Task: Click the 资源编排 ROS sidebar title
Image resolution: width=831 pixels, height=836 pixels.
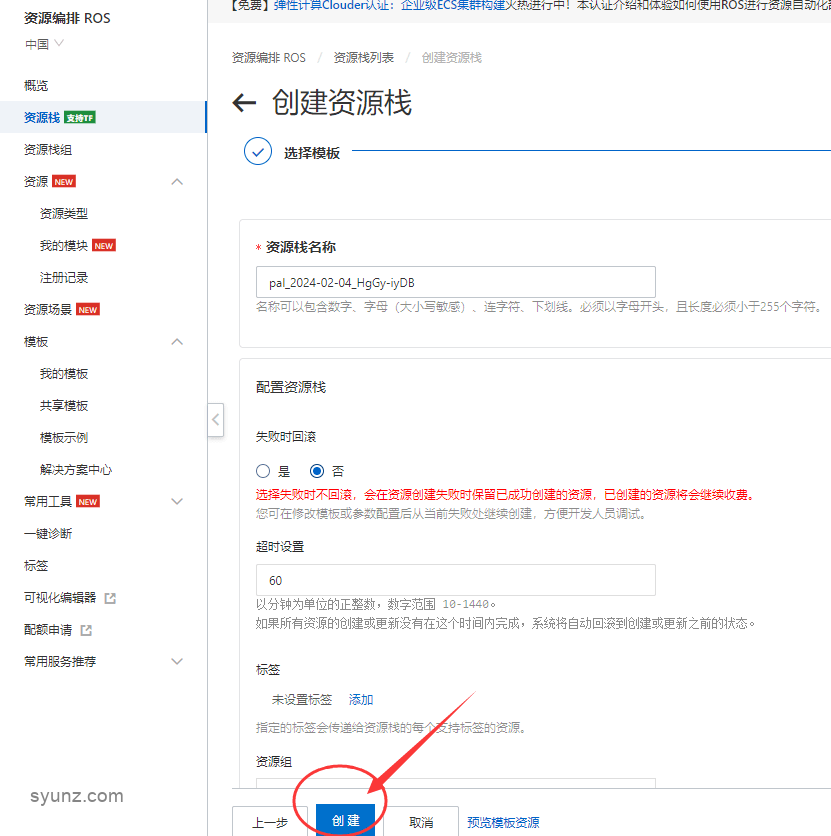Action: [67, 18]
